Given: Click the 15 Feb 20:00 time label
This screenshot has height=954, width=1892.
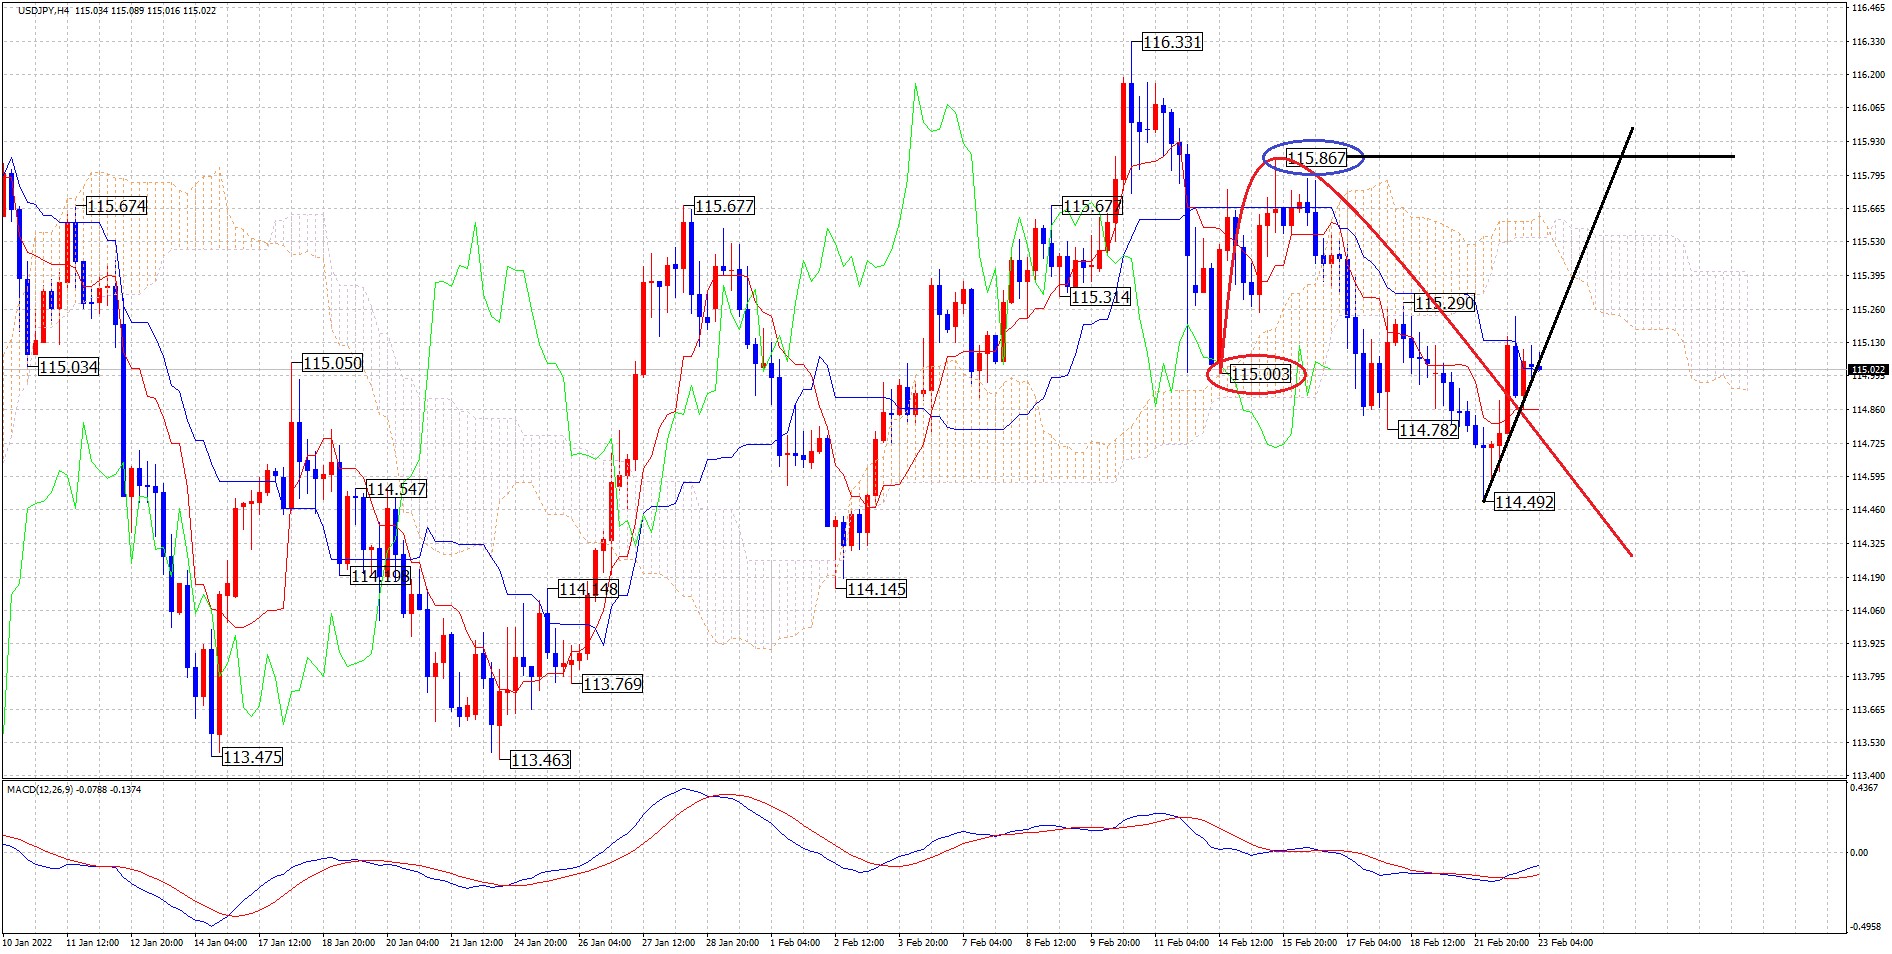Looking at the screenshot, I should point(1309,943).
